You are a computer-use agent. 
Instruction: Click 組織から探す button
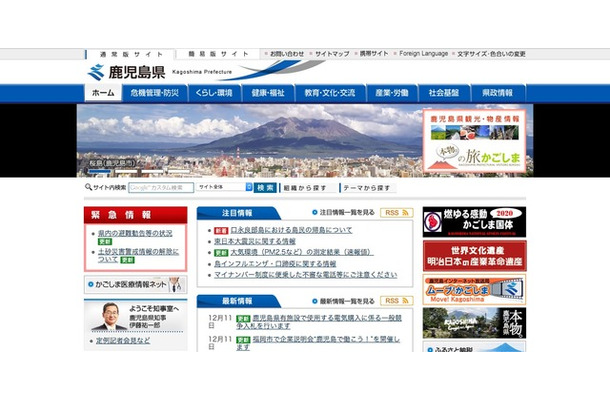pyautogui.click(x=307, y=188)
